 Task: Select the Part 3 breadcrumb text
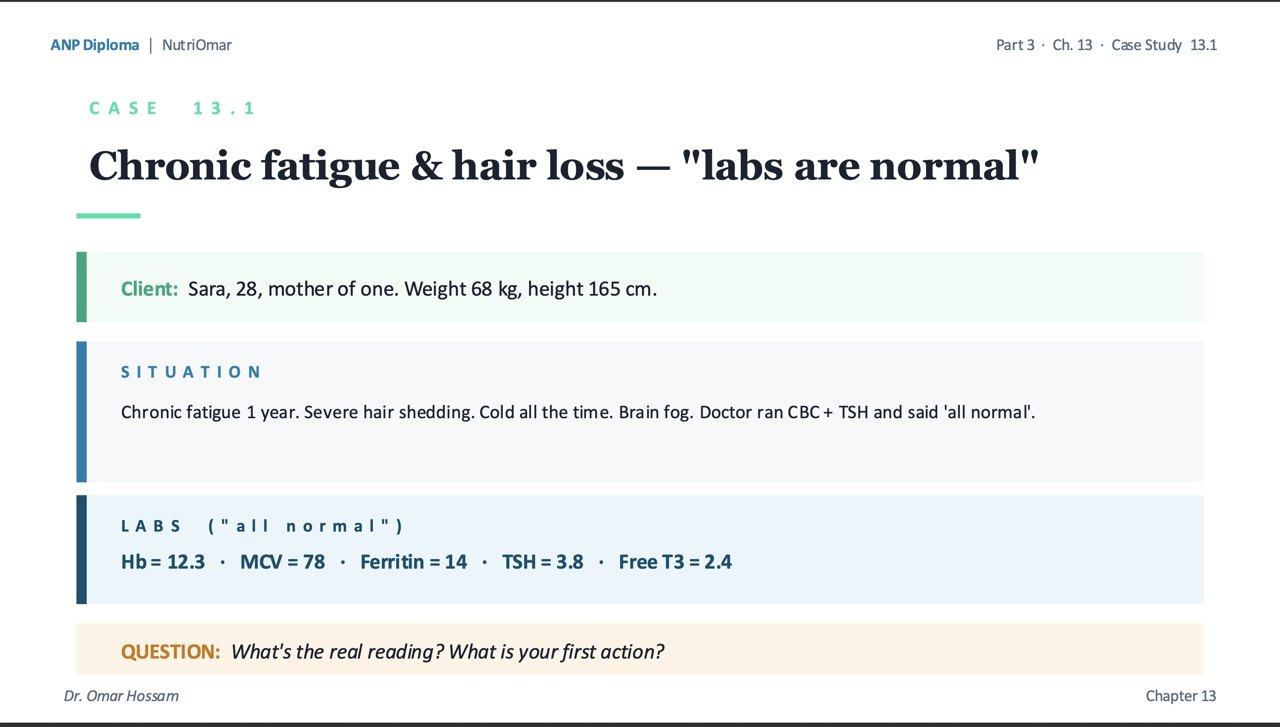tap(1015, 45)
